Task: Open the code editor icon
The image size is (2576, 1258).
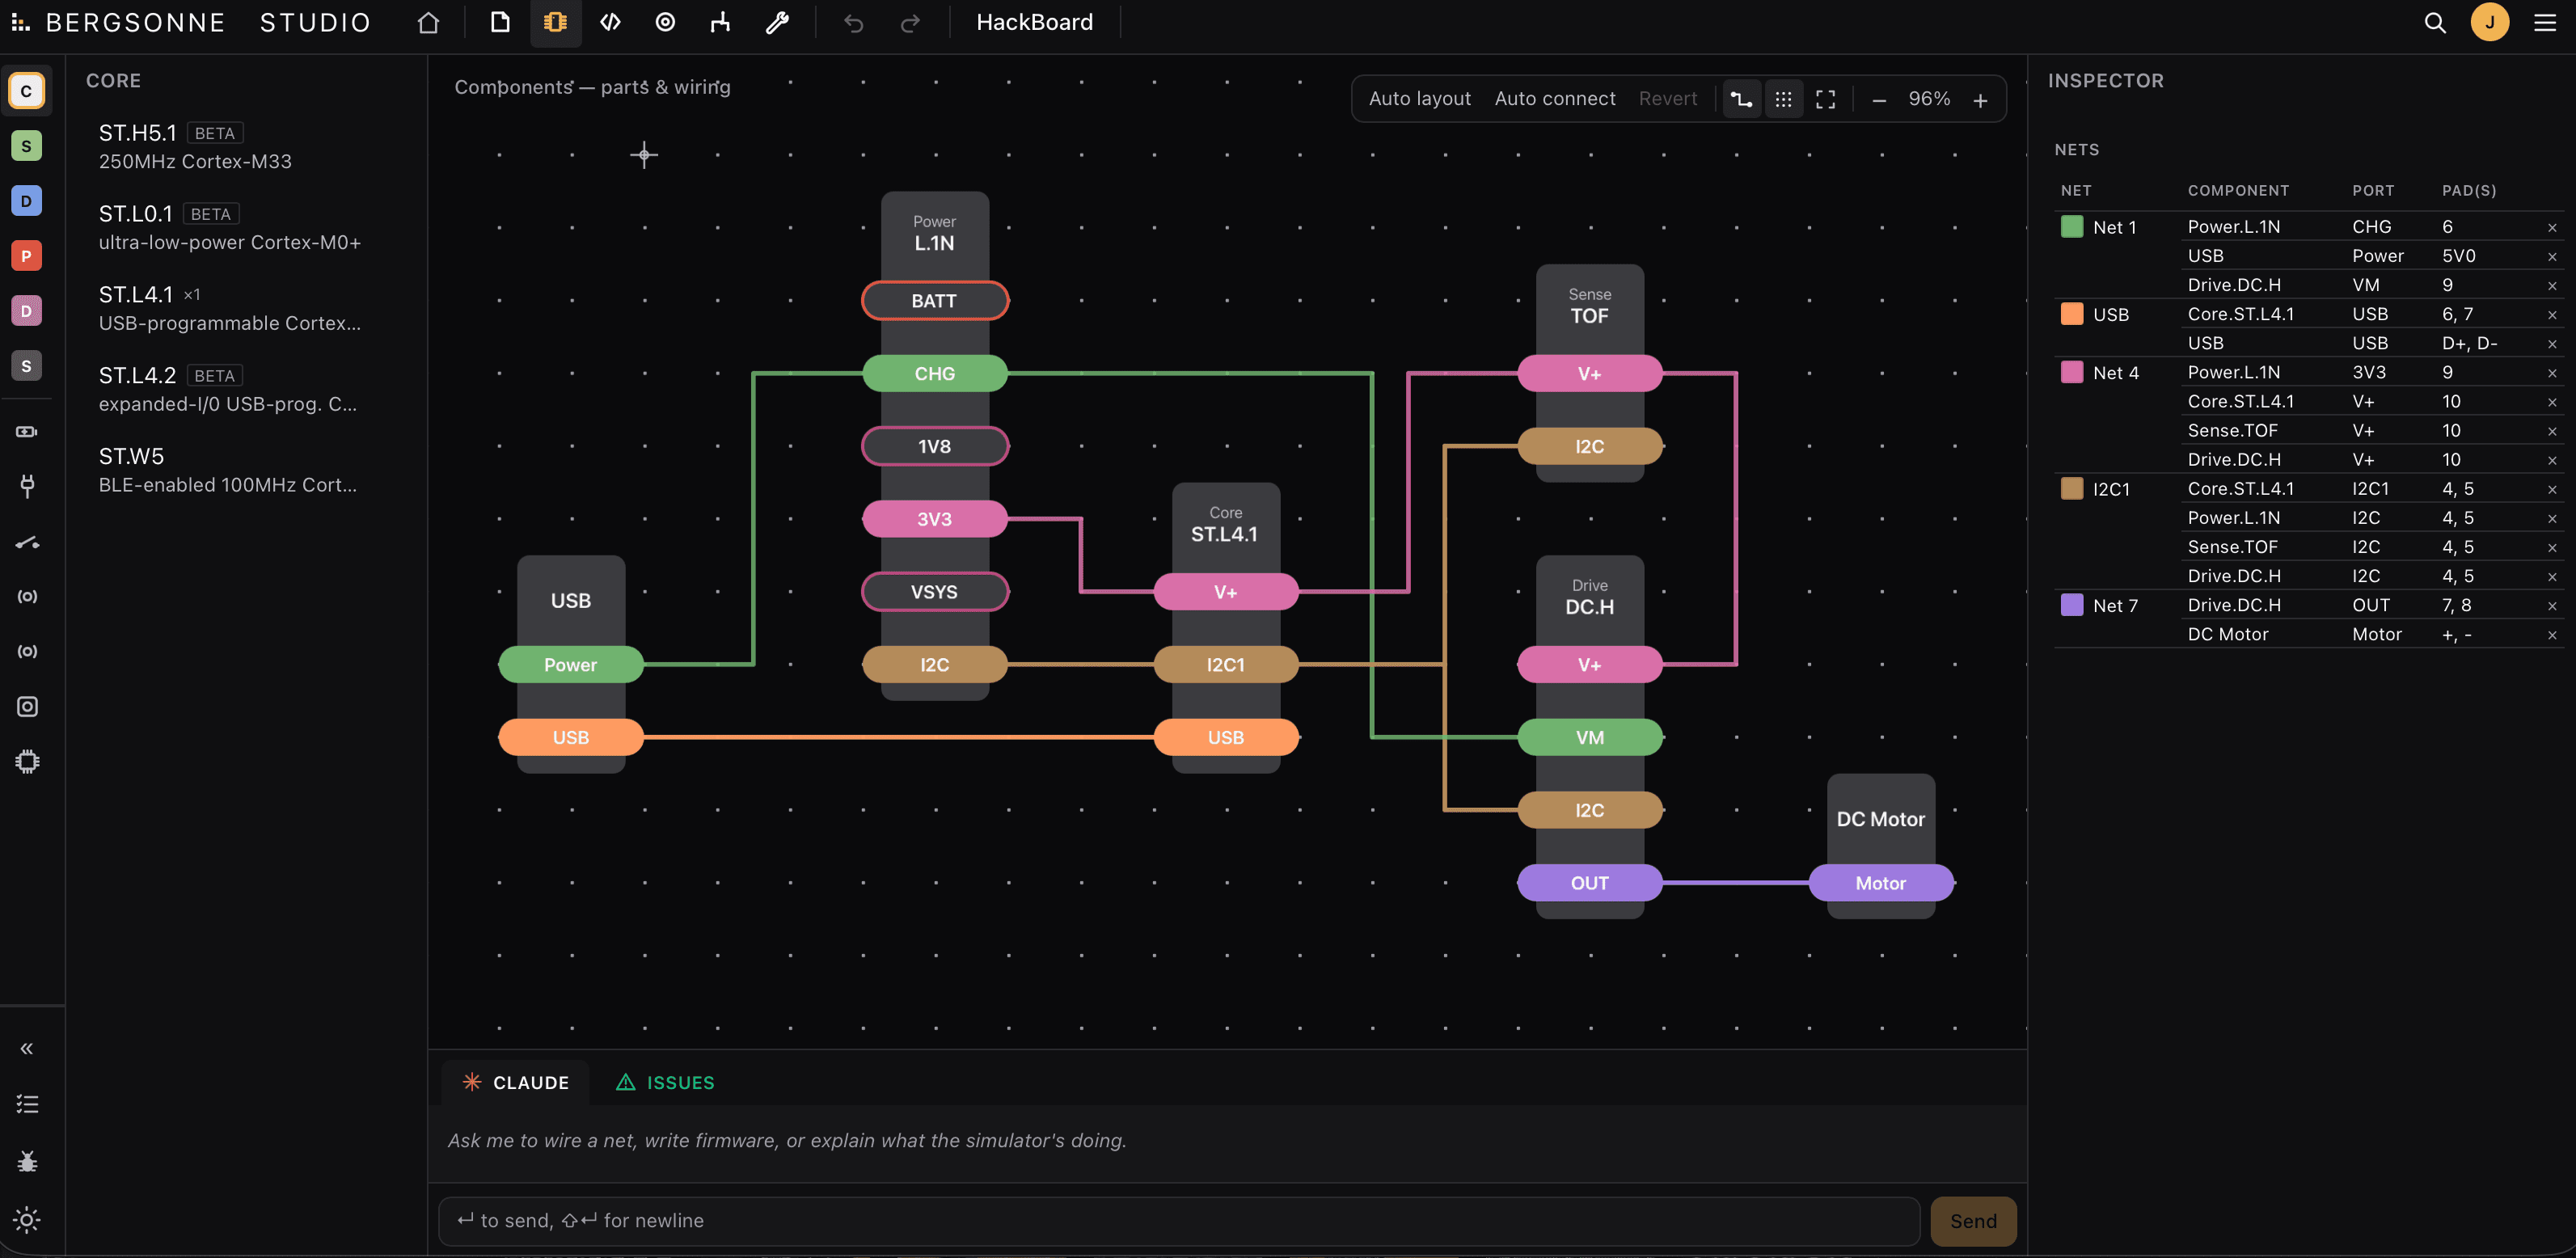Action: pos(610,22)
